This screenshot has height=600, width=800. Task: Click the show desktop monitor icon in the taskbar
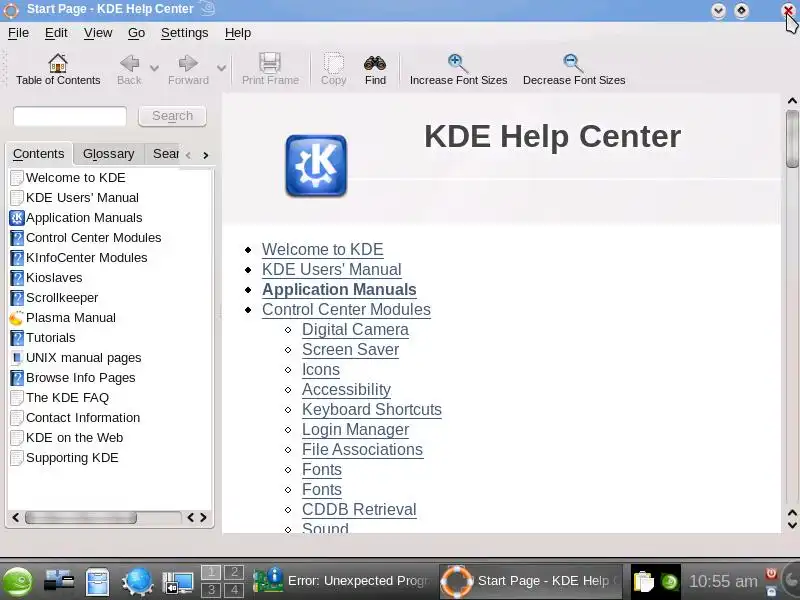(x=178, y=583)
